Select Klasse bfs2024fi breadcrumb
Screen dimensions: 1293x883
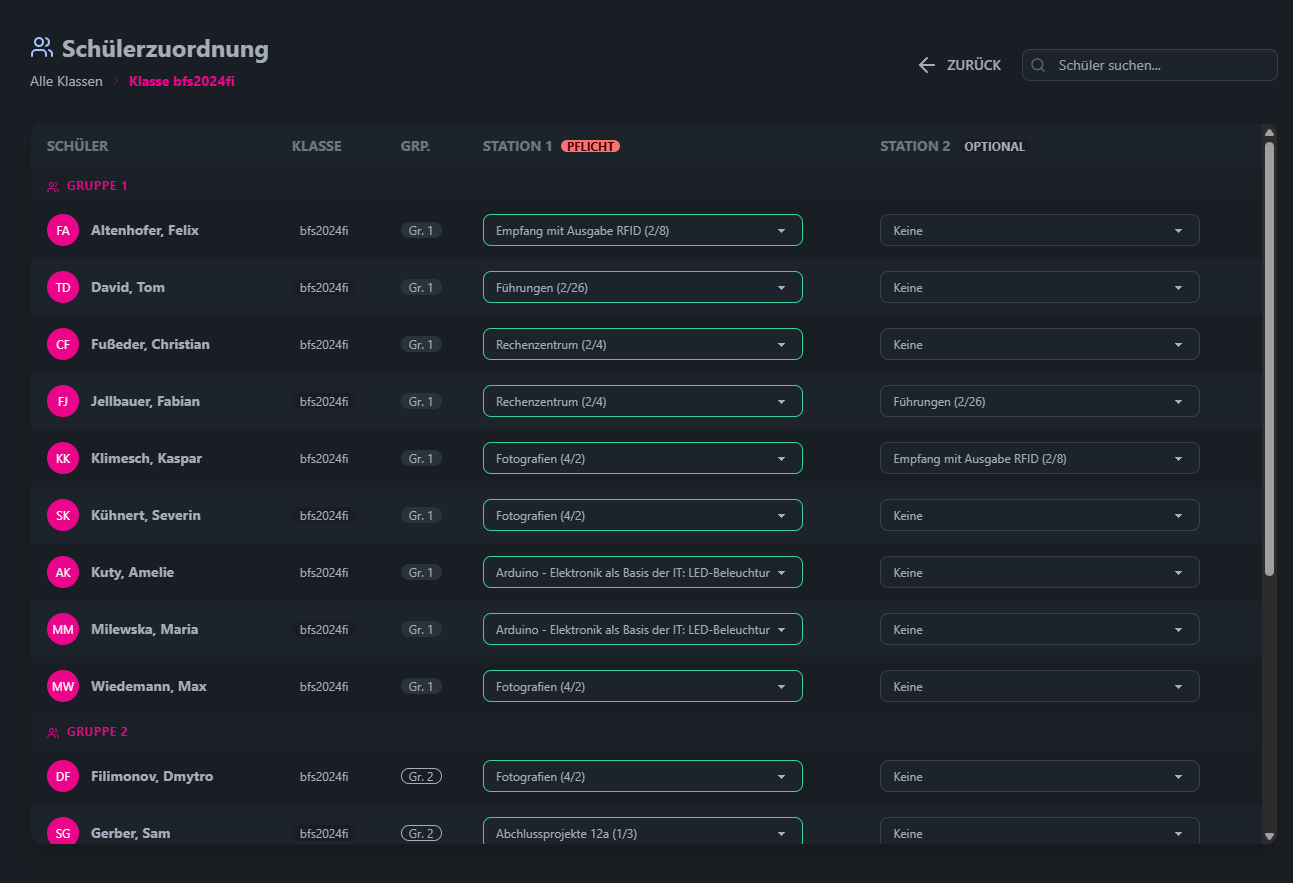pyautogui.click(x=182, y=82)
